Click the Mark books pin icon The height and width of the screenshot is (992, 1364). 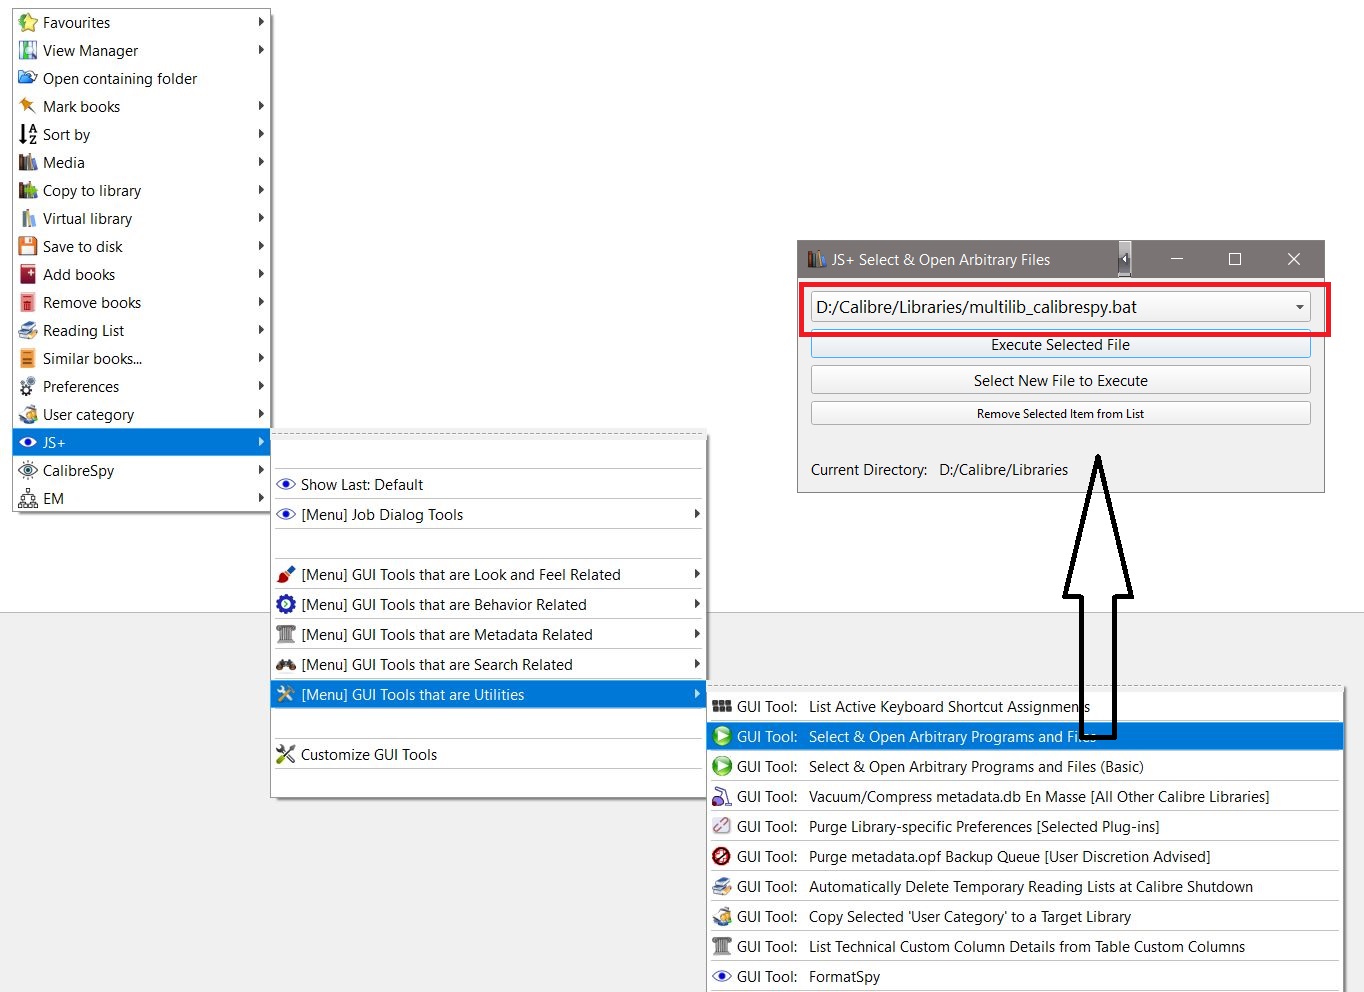(x=28, y=106)
